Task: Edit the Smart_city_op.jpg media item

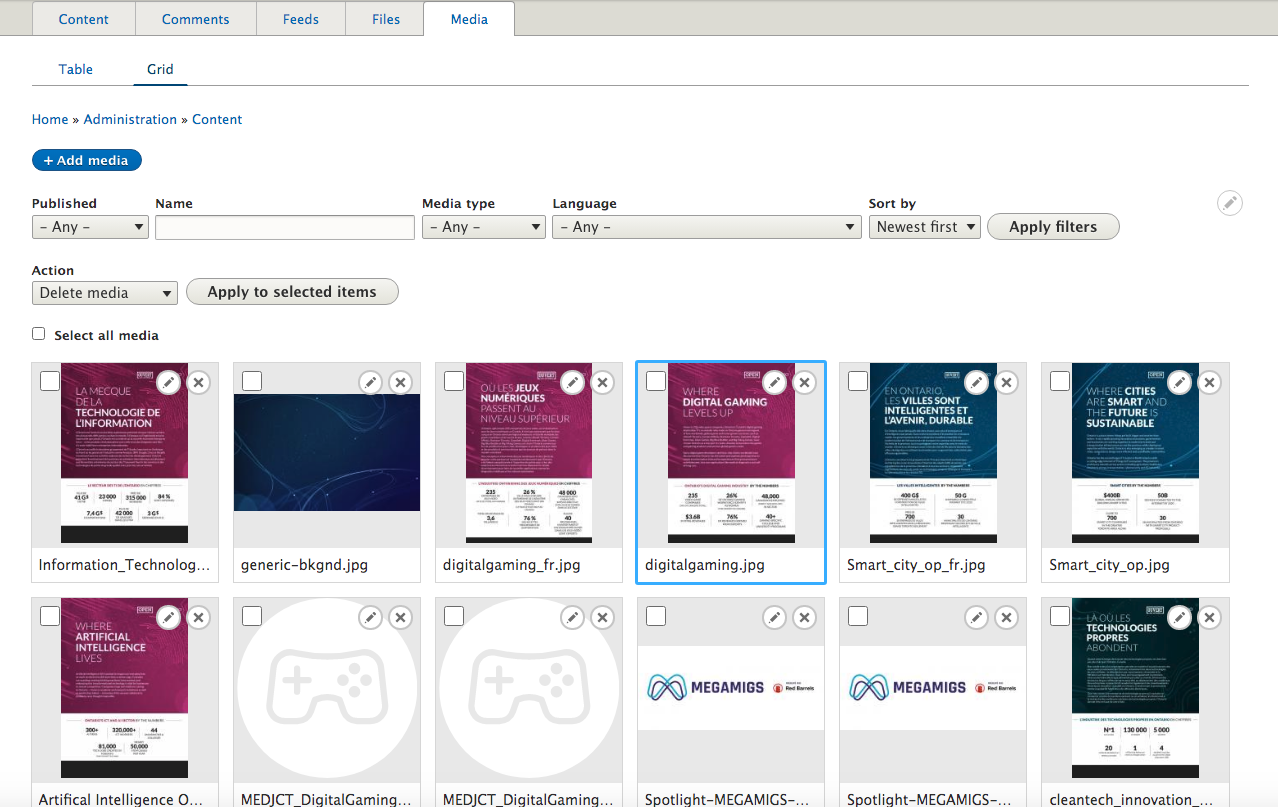Action: tap(1180, 382)
